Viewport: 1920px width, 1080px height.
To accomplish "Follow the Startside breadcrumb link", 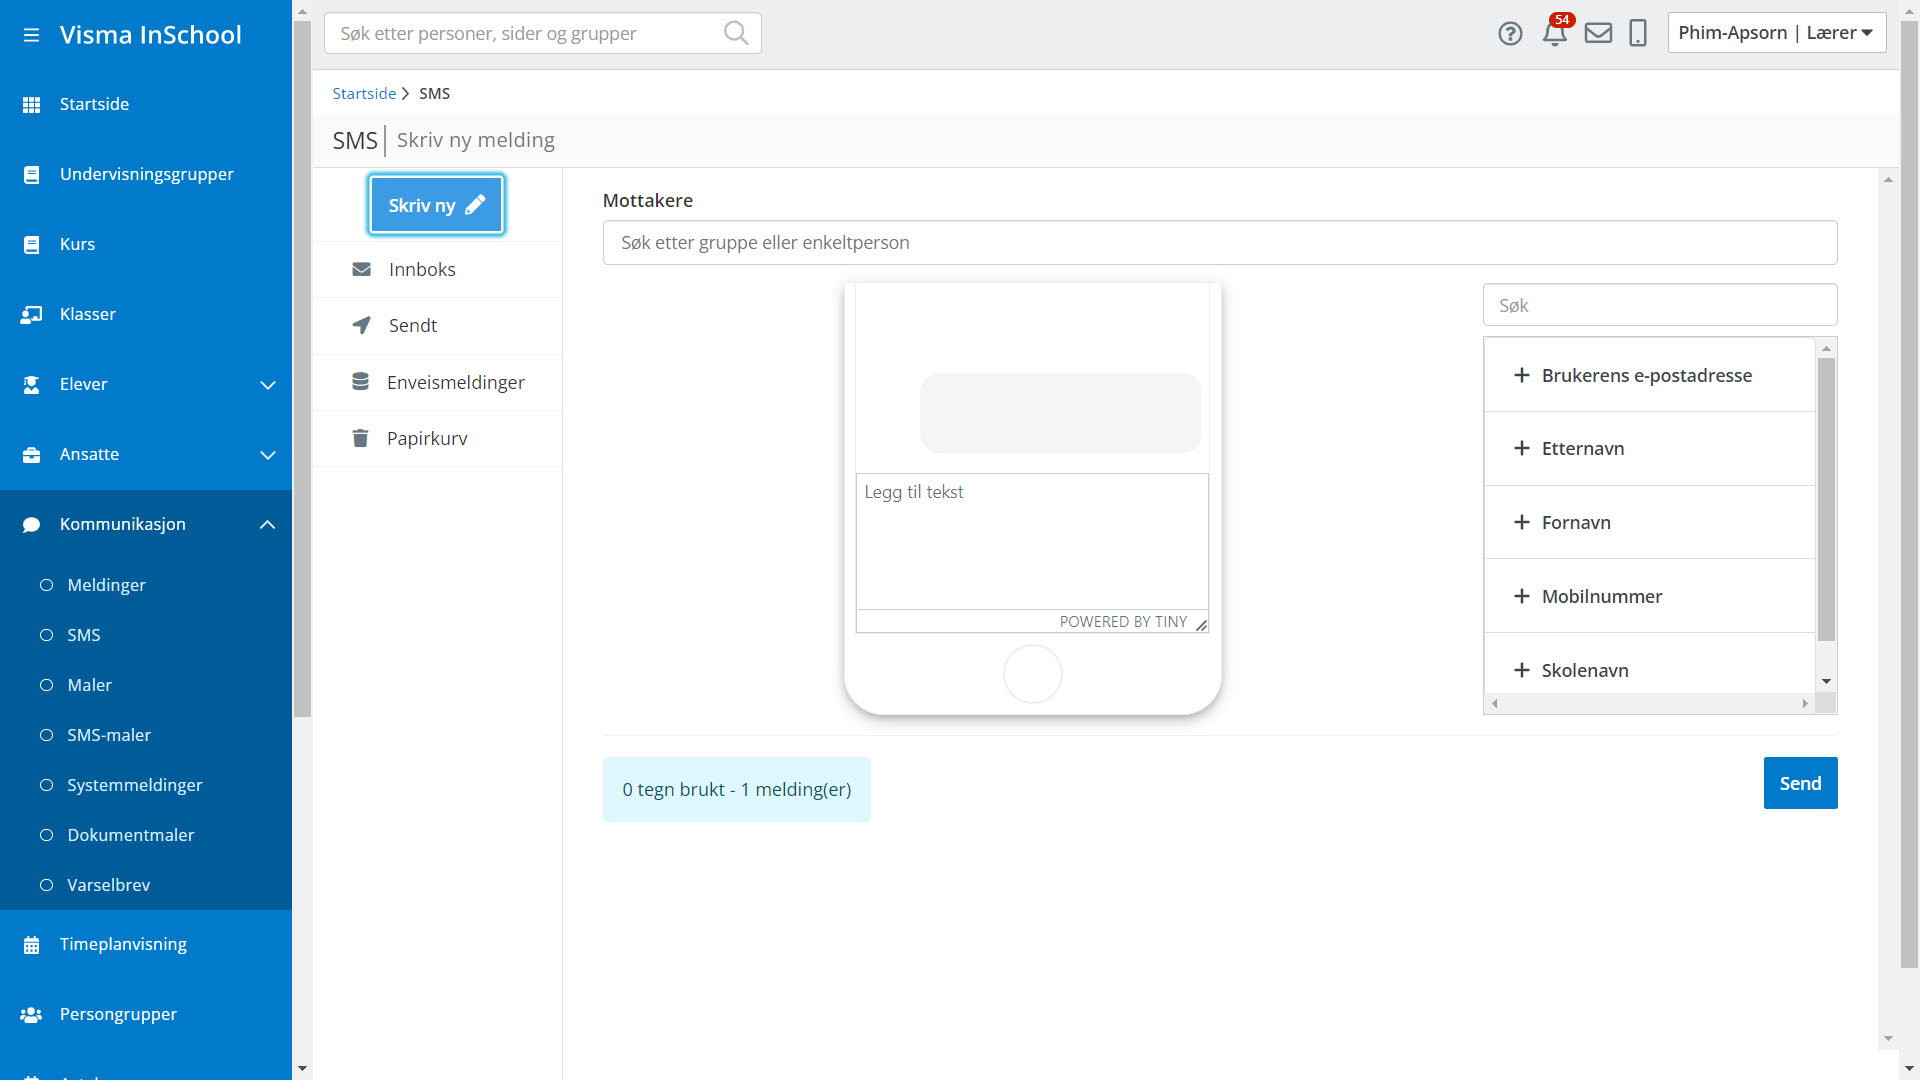I will pos(364,94).
